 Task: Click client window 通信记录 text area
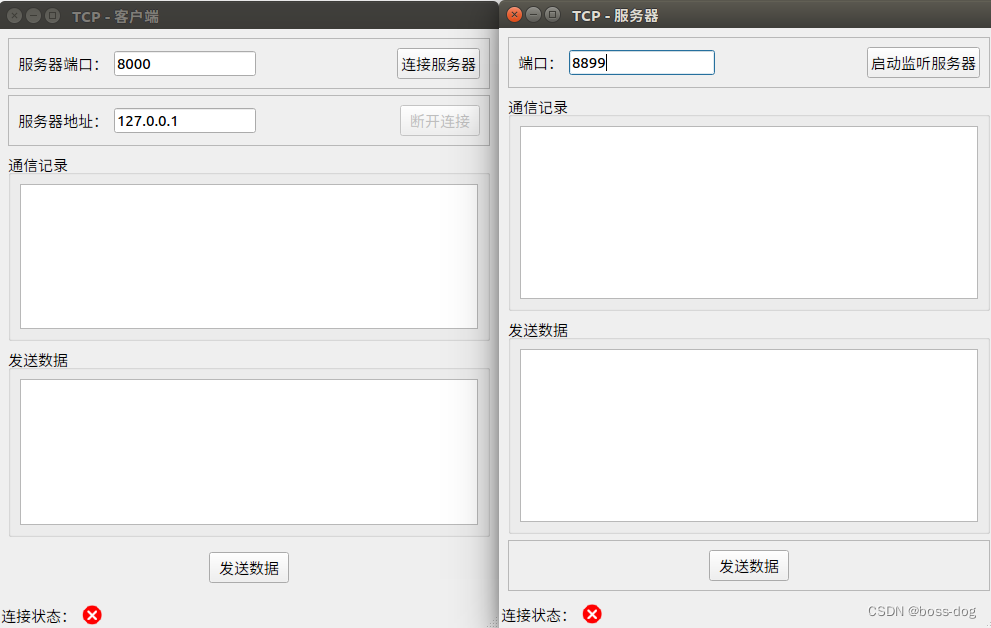(x=248, y=257)
